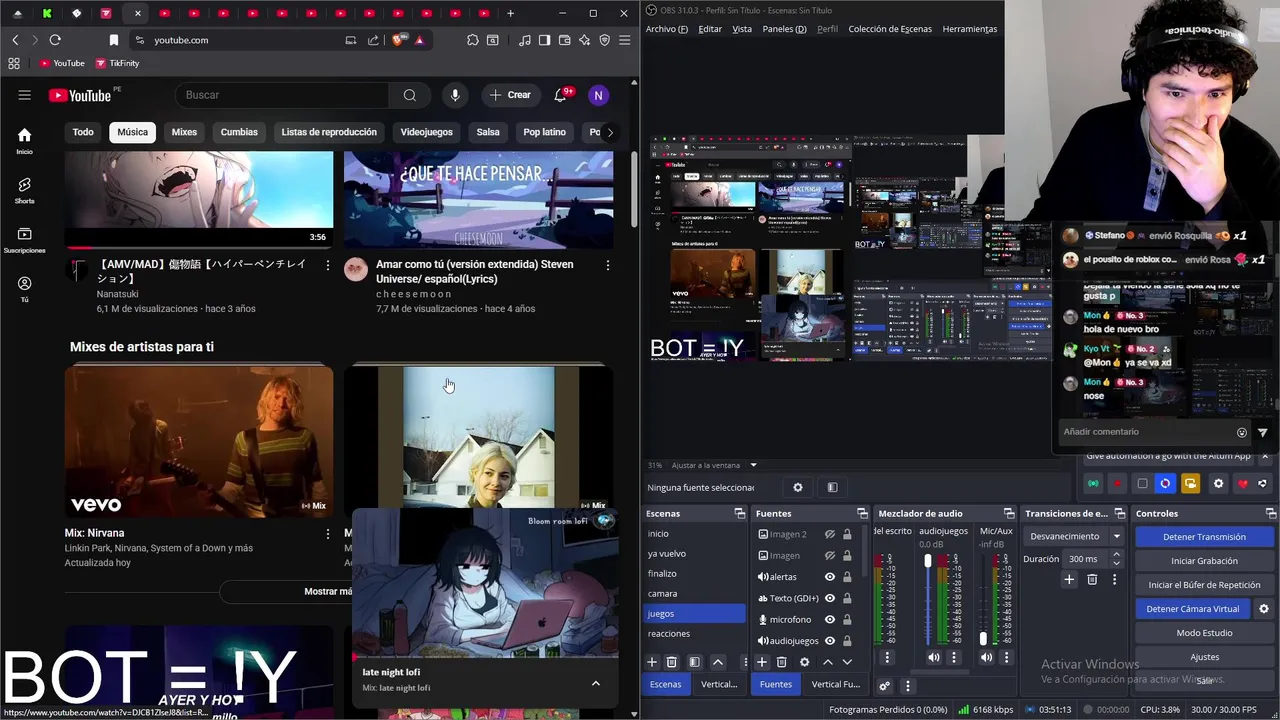Adjust the Mic/Aux volume fader
The image size is (1280, 720).
[x=982, y=638]
